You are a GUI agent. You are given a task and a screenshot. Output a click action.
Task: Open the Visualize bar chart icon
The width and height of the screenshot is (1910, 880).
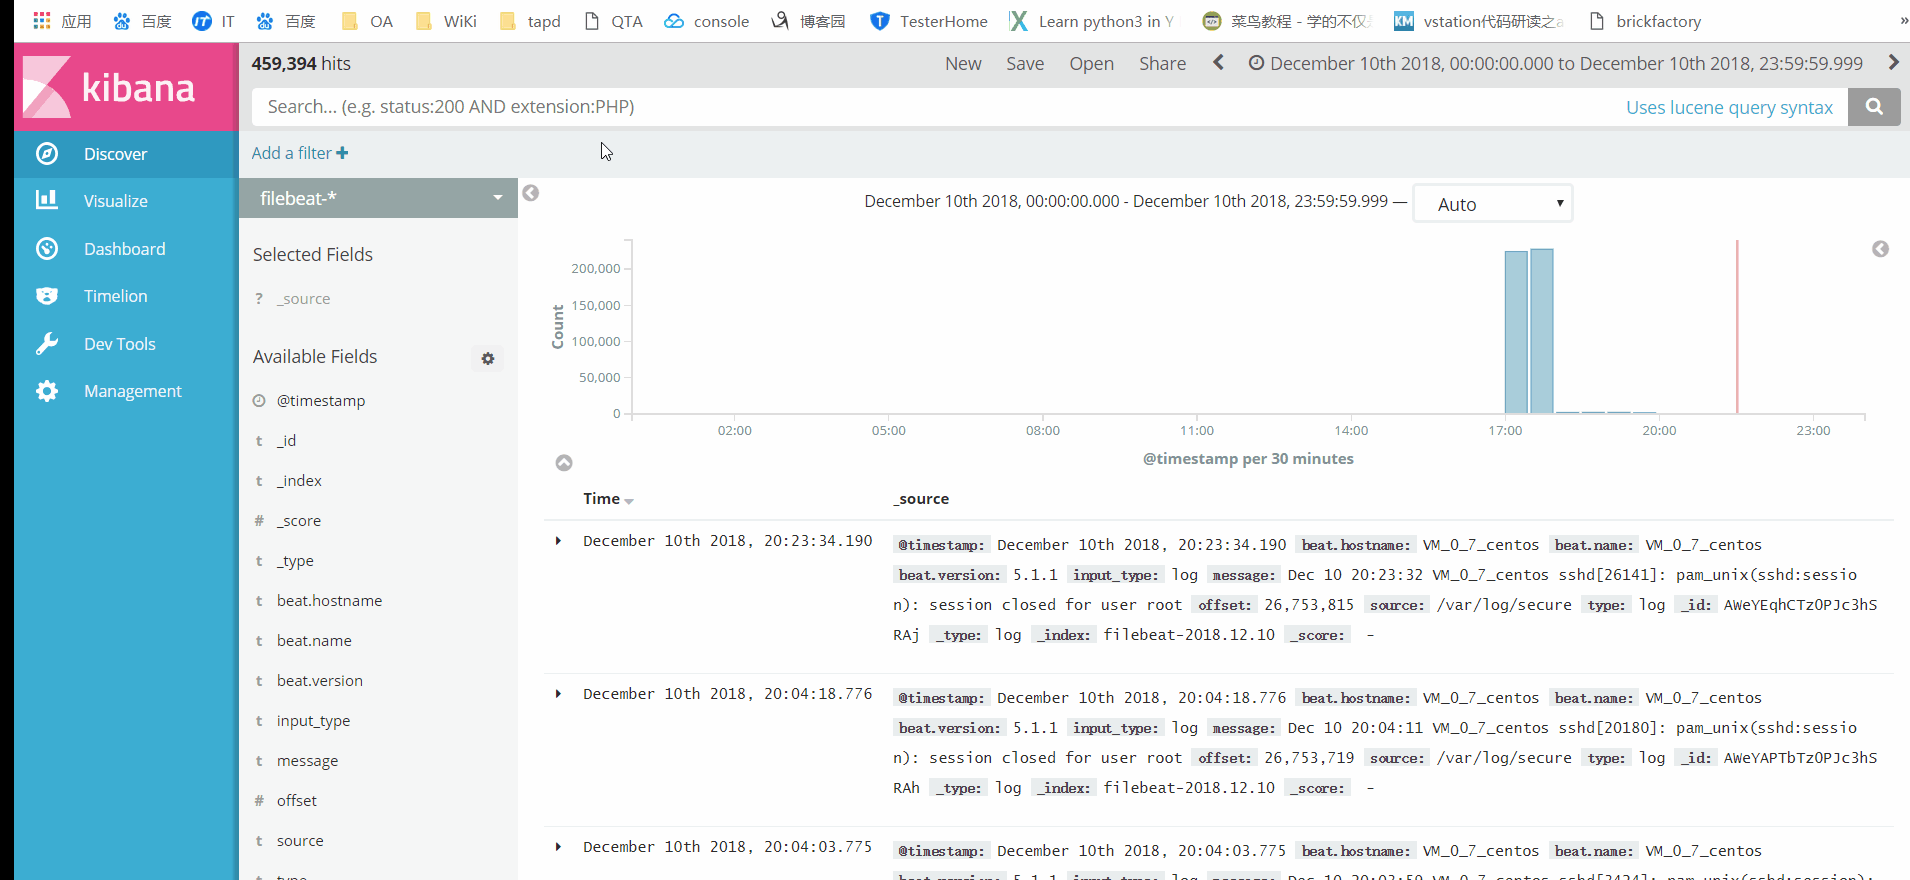[x=47, y=200]
